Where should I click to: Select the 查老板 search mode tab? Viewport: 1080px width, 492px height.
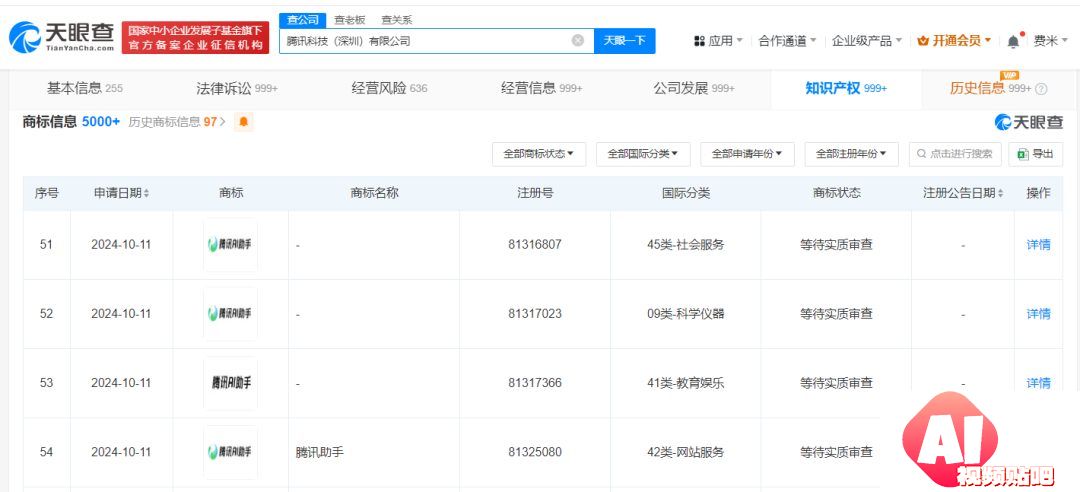pyautogui.click(x=349, y=20)
